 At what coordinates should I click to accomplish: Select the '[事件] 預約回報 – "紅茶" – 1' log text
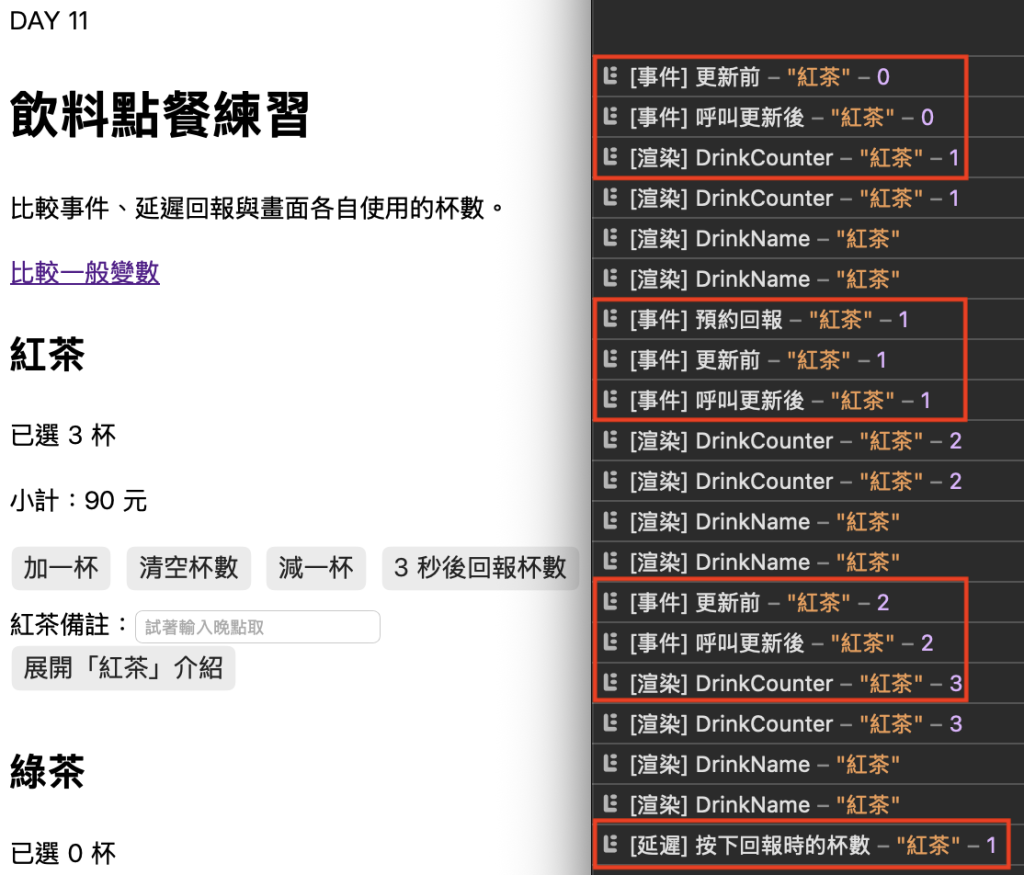point(769,319)
